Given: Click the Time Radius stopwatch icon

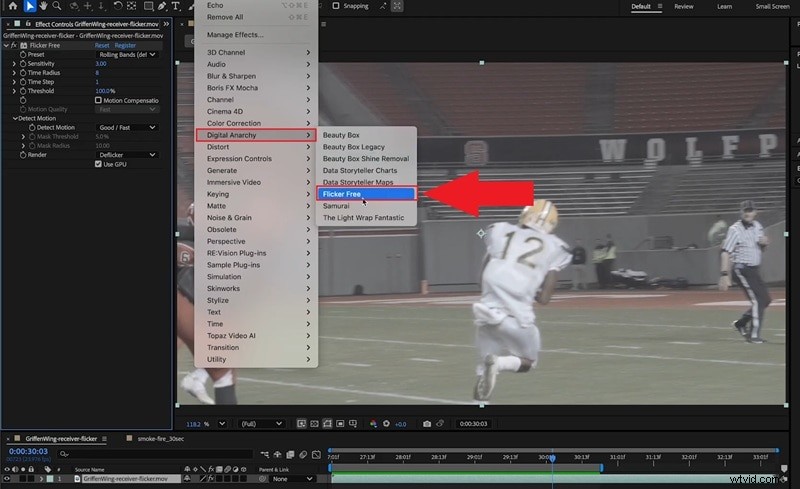Looking at the screenshot, I should pos(23,73).
